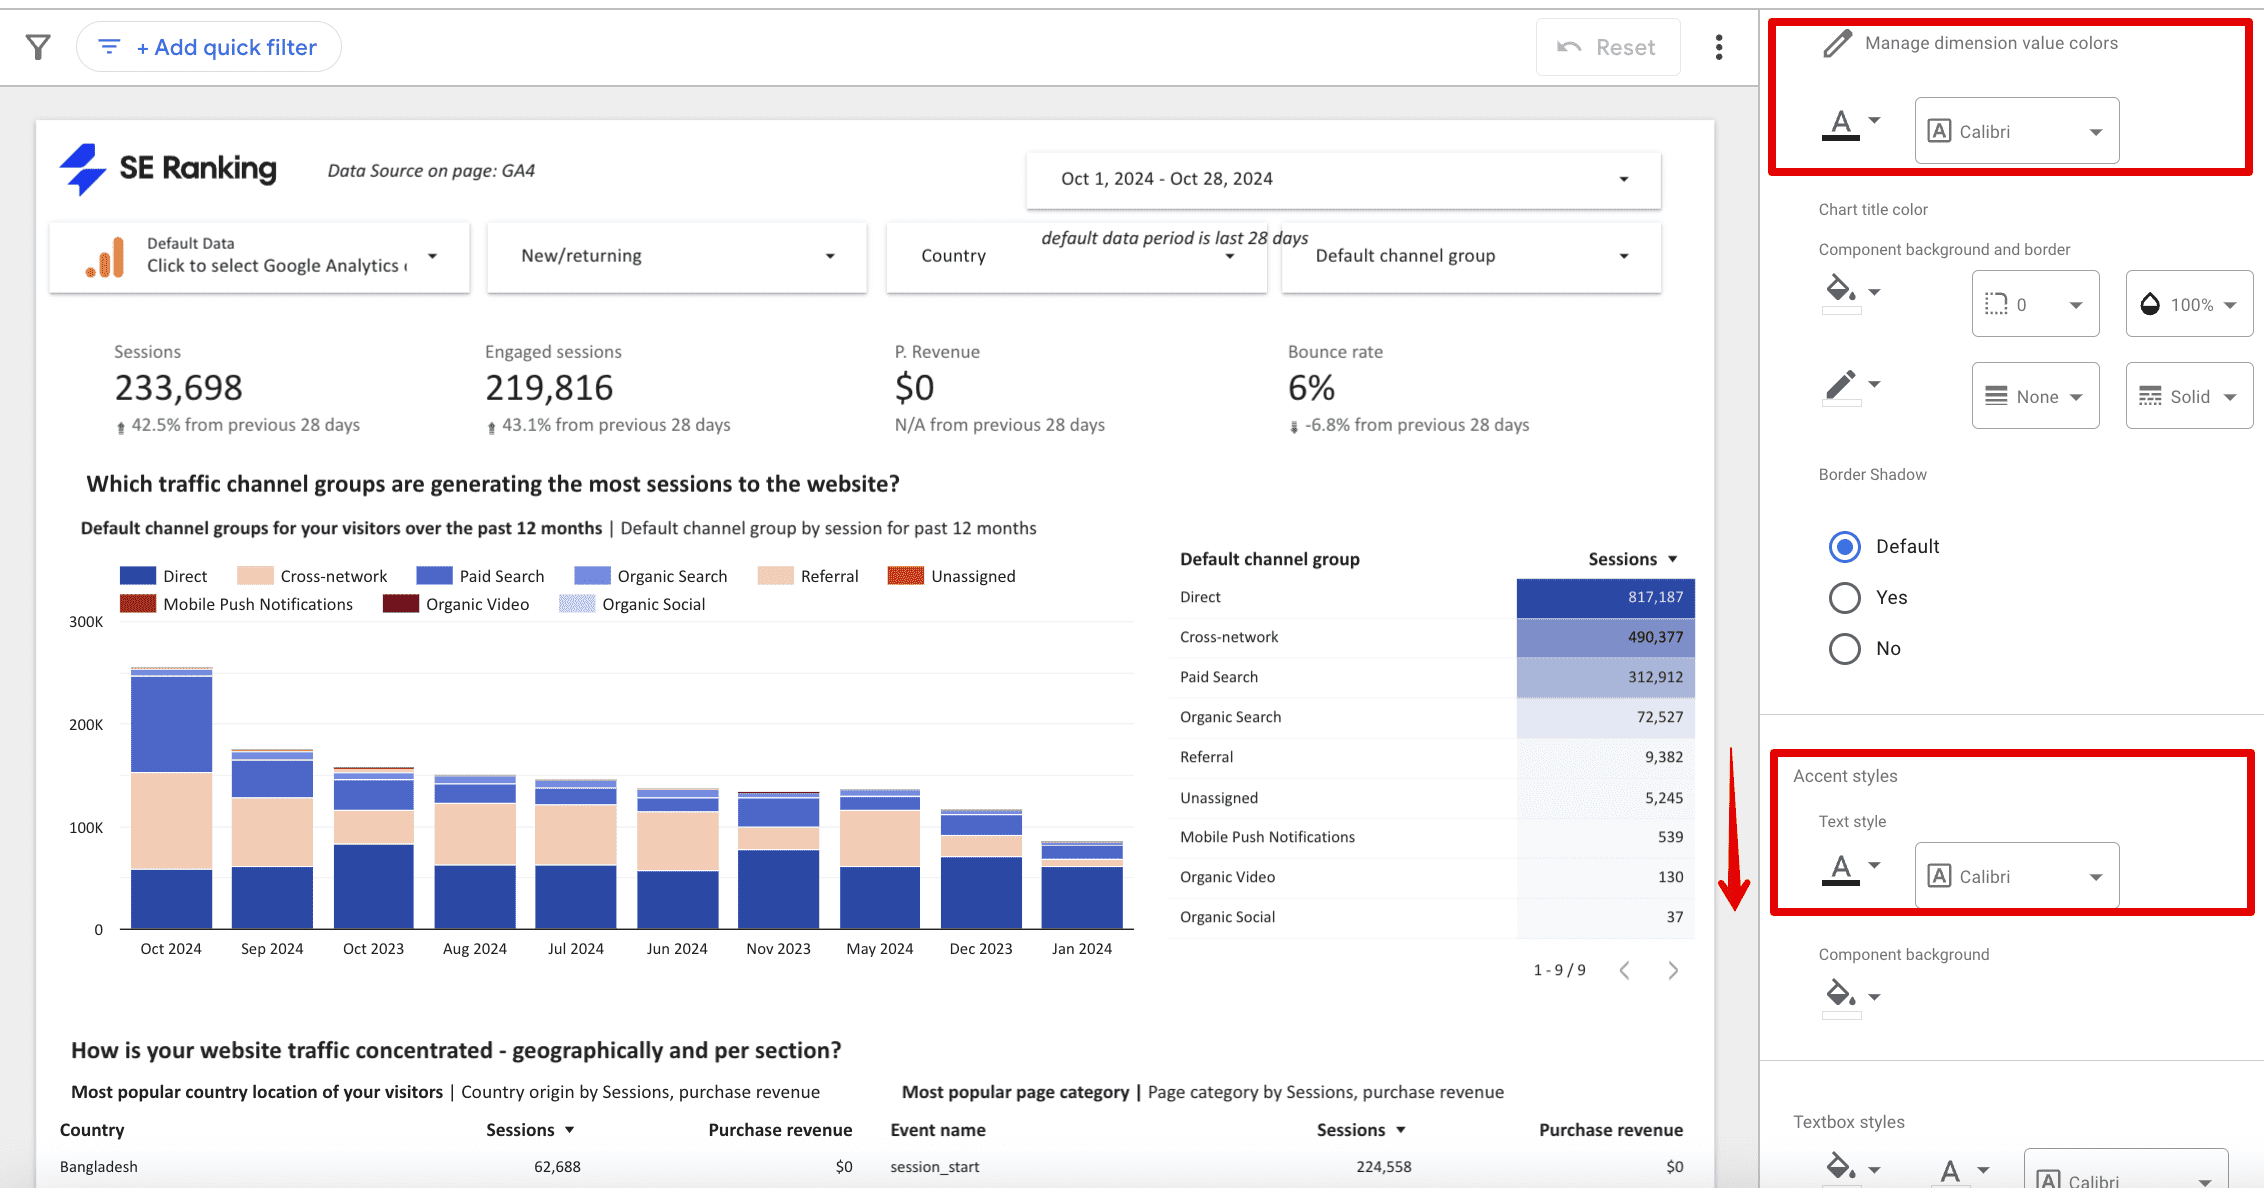
Task: Click Add quick filter button
Action: [209, 47]
